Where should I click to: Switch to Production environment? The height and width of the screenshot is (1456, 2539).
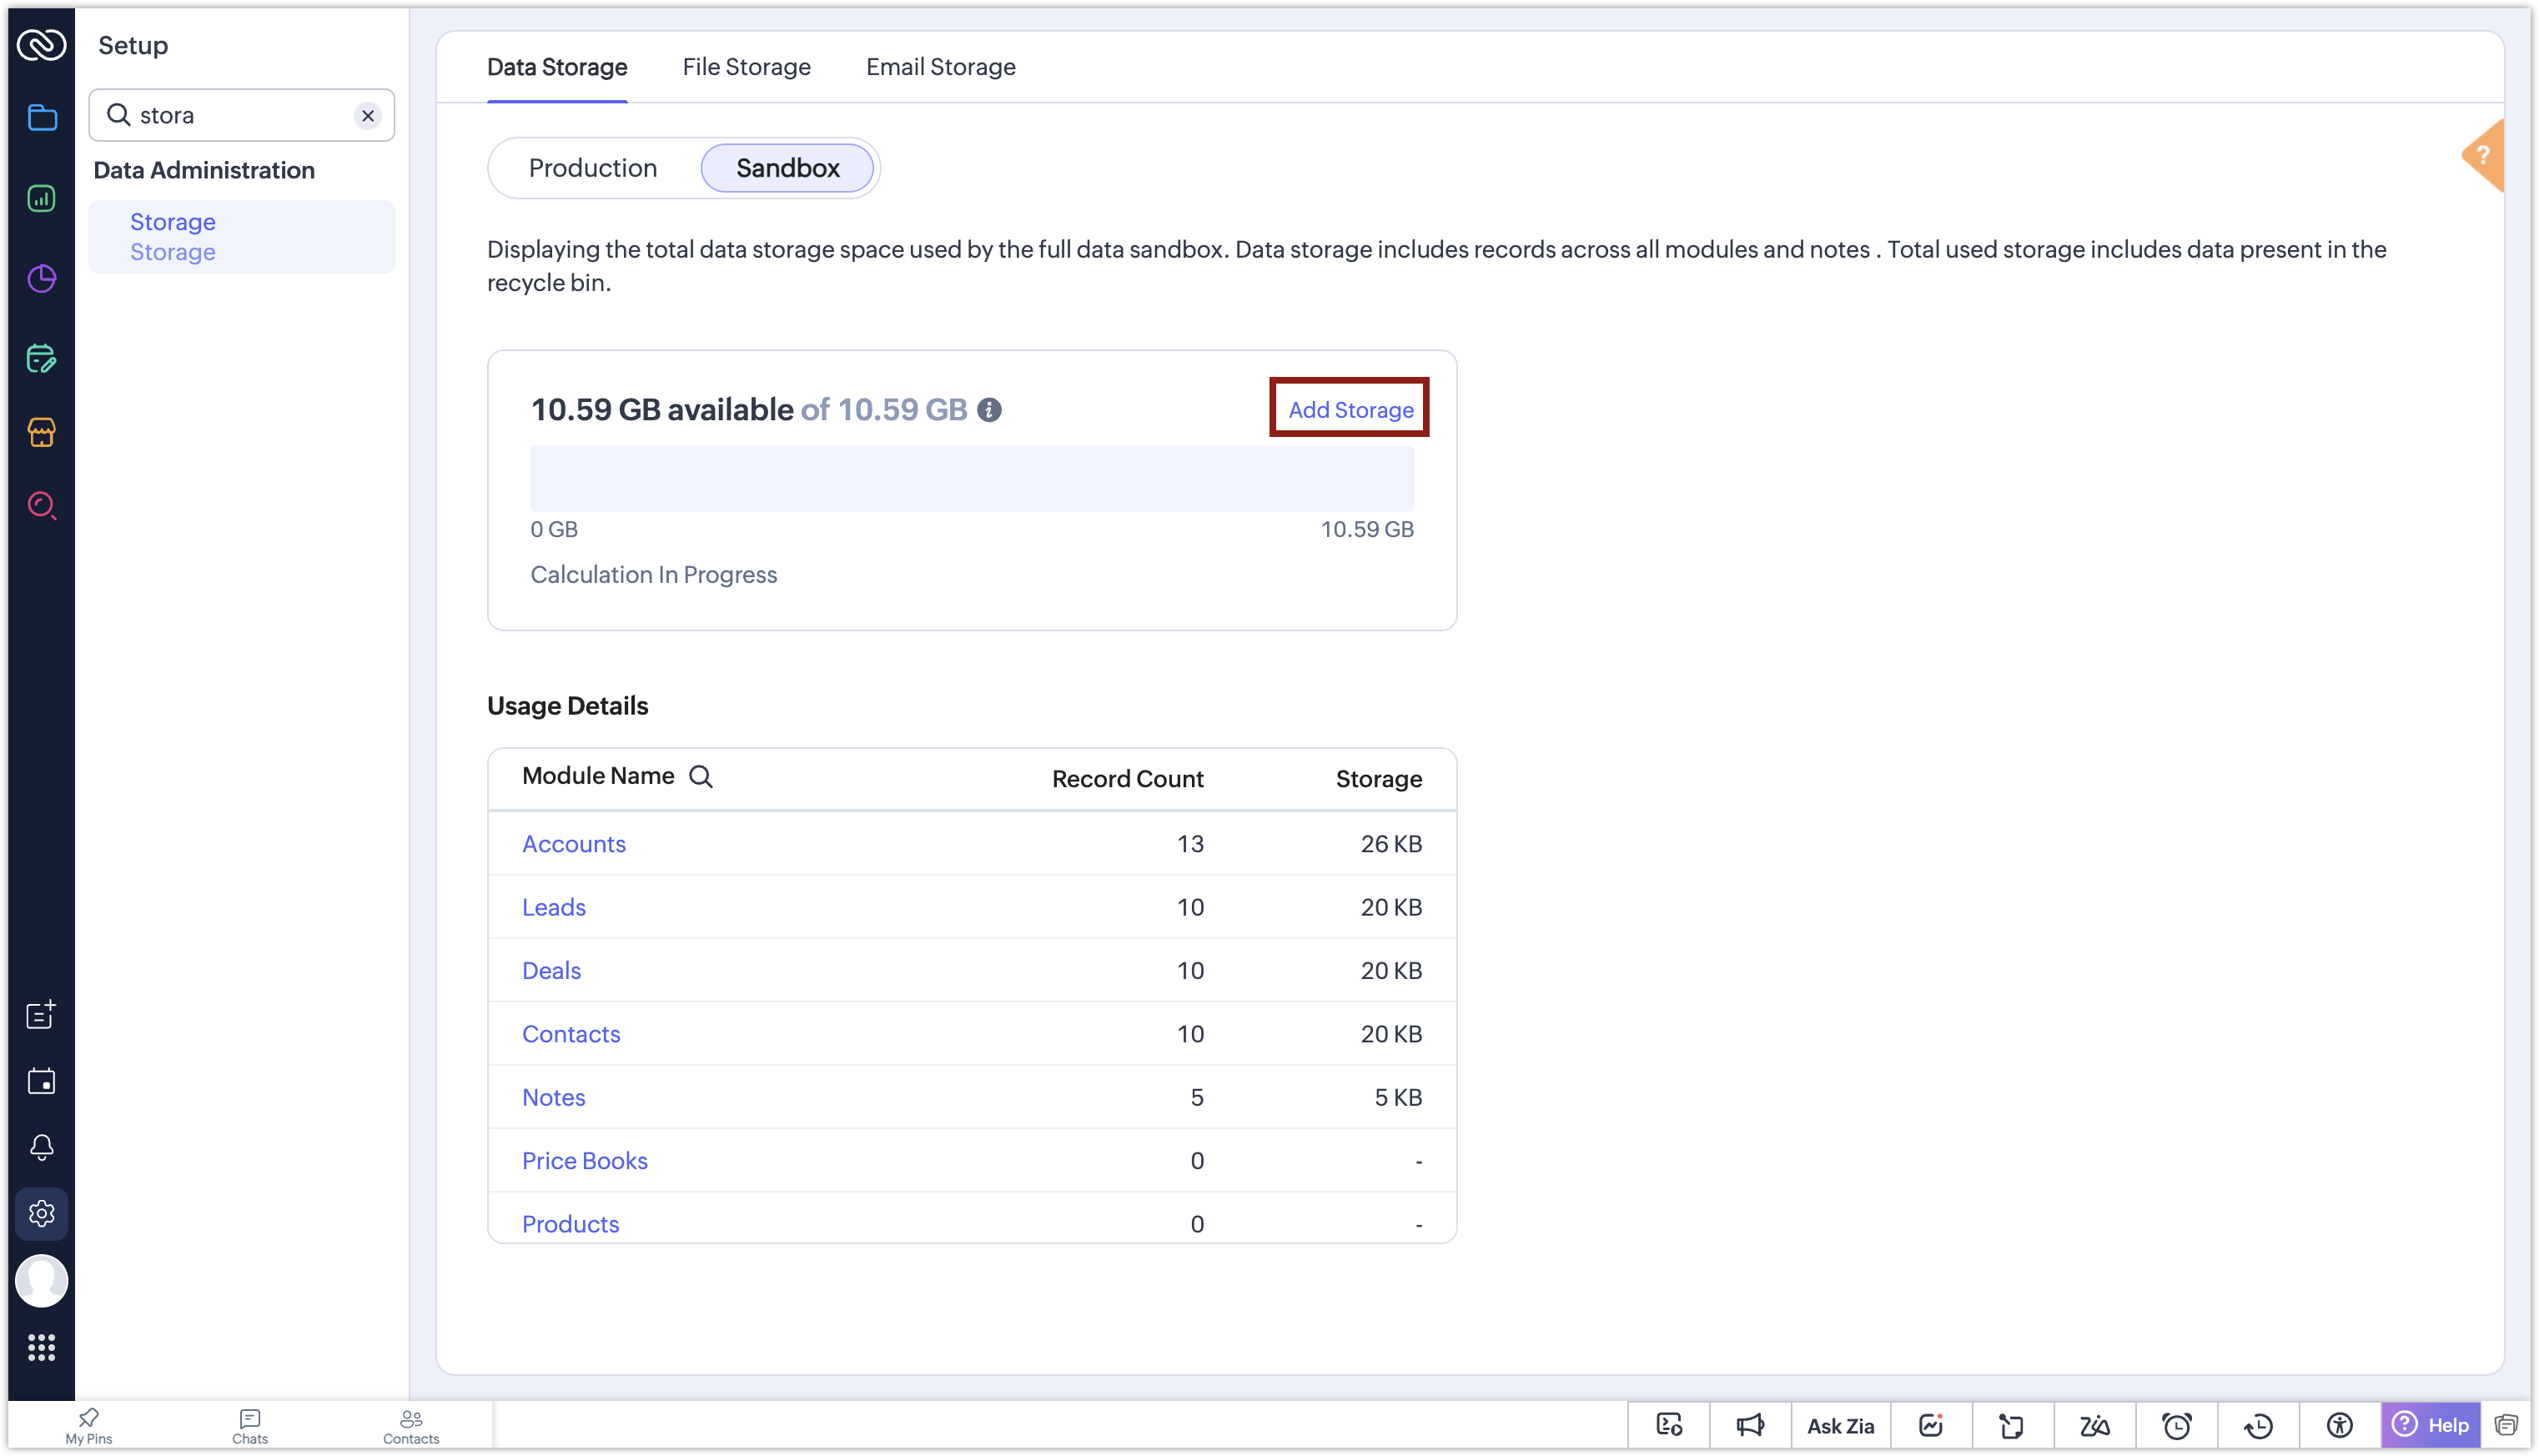[x=593, y=168]
